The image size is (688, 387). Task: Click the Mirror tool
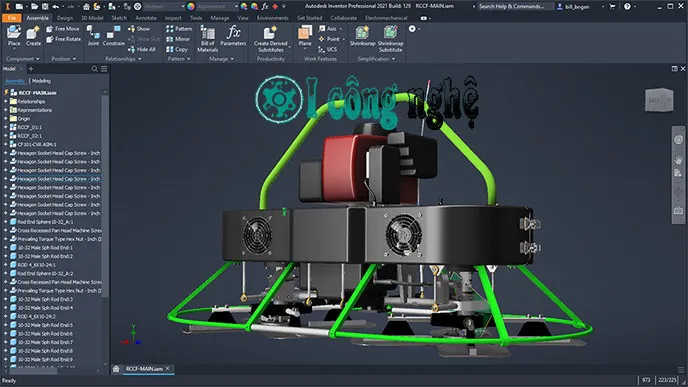coord(178,39)
